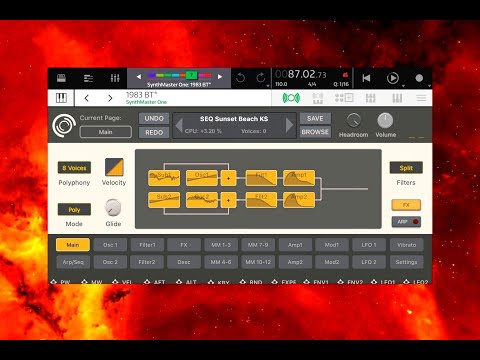Click the UNDO button

click(154, 118)
